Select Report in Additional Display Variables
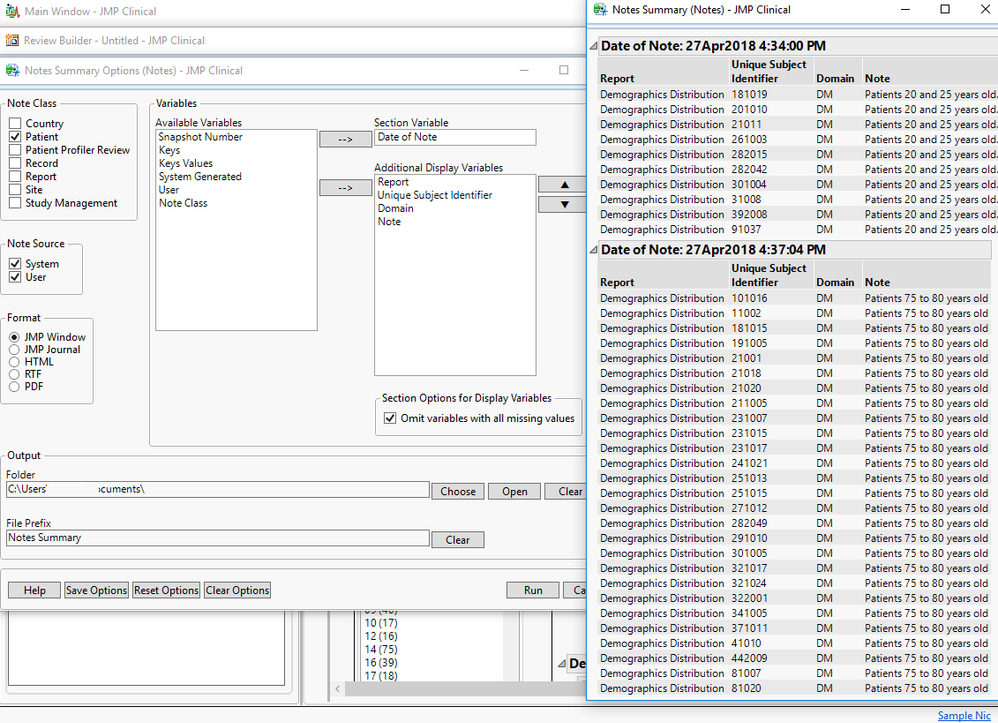Image resolution: width=998 pixels, height=723 pixels. [x=393, y=182]
